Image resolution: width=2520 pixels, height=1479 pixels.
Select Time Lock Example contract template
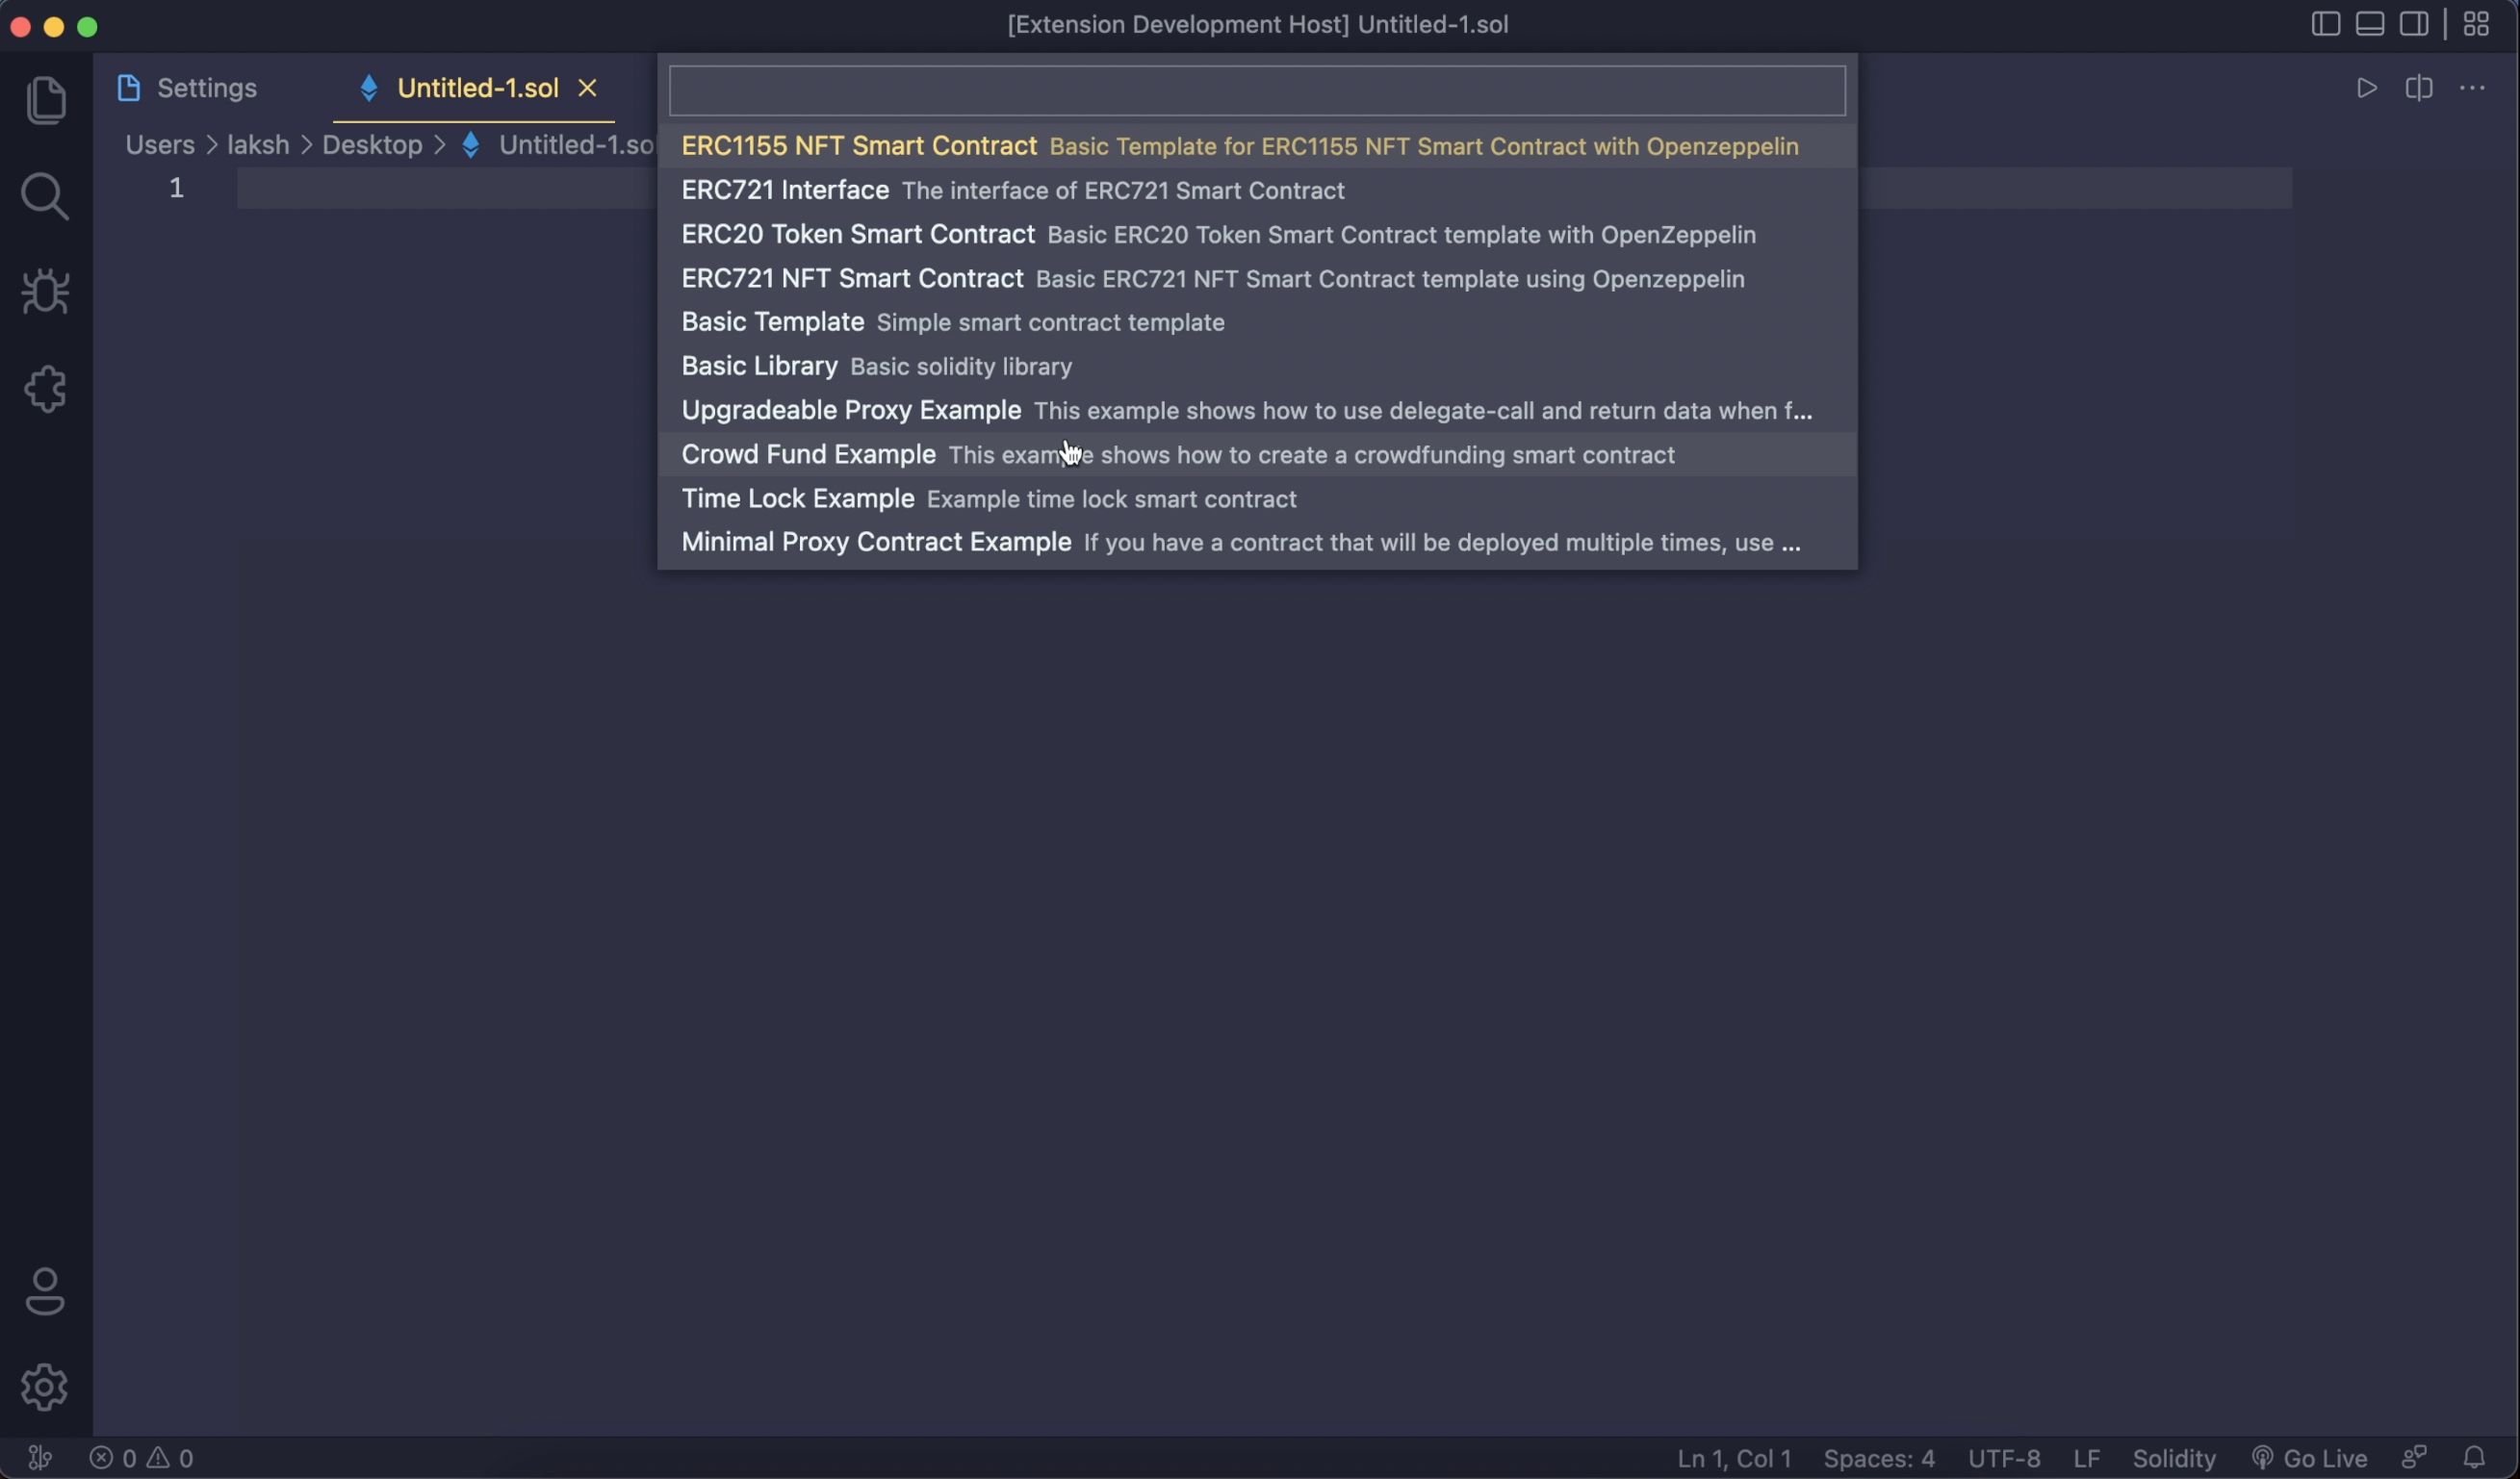tap(798, 497)
